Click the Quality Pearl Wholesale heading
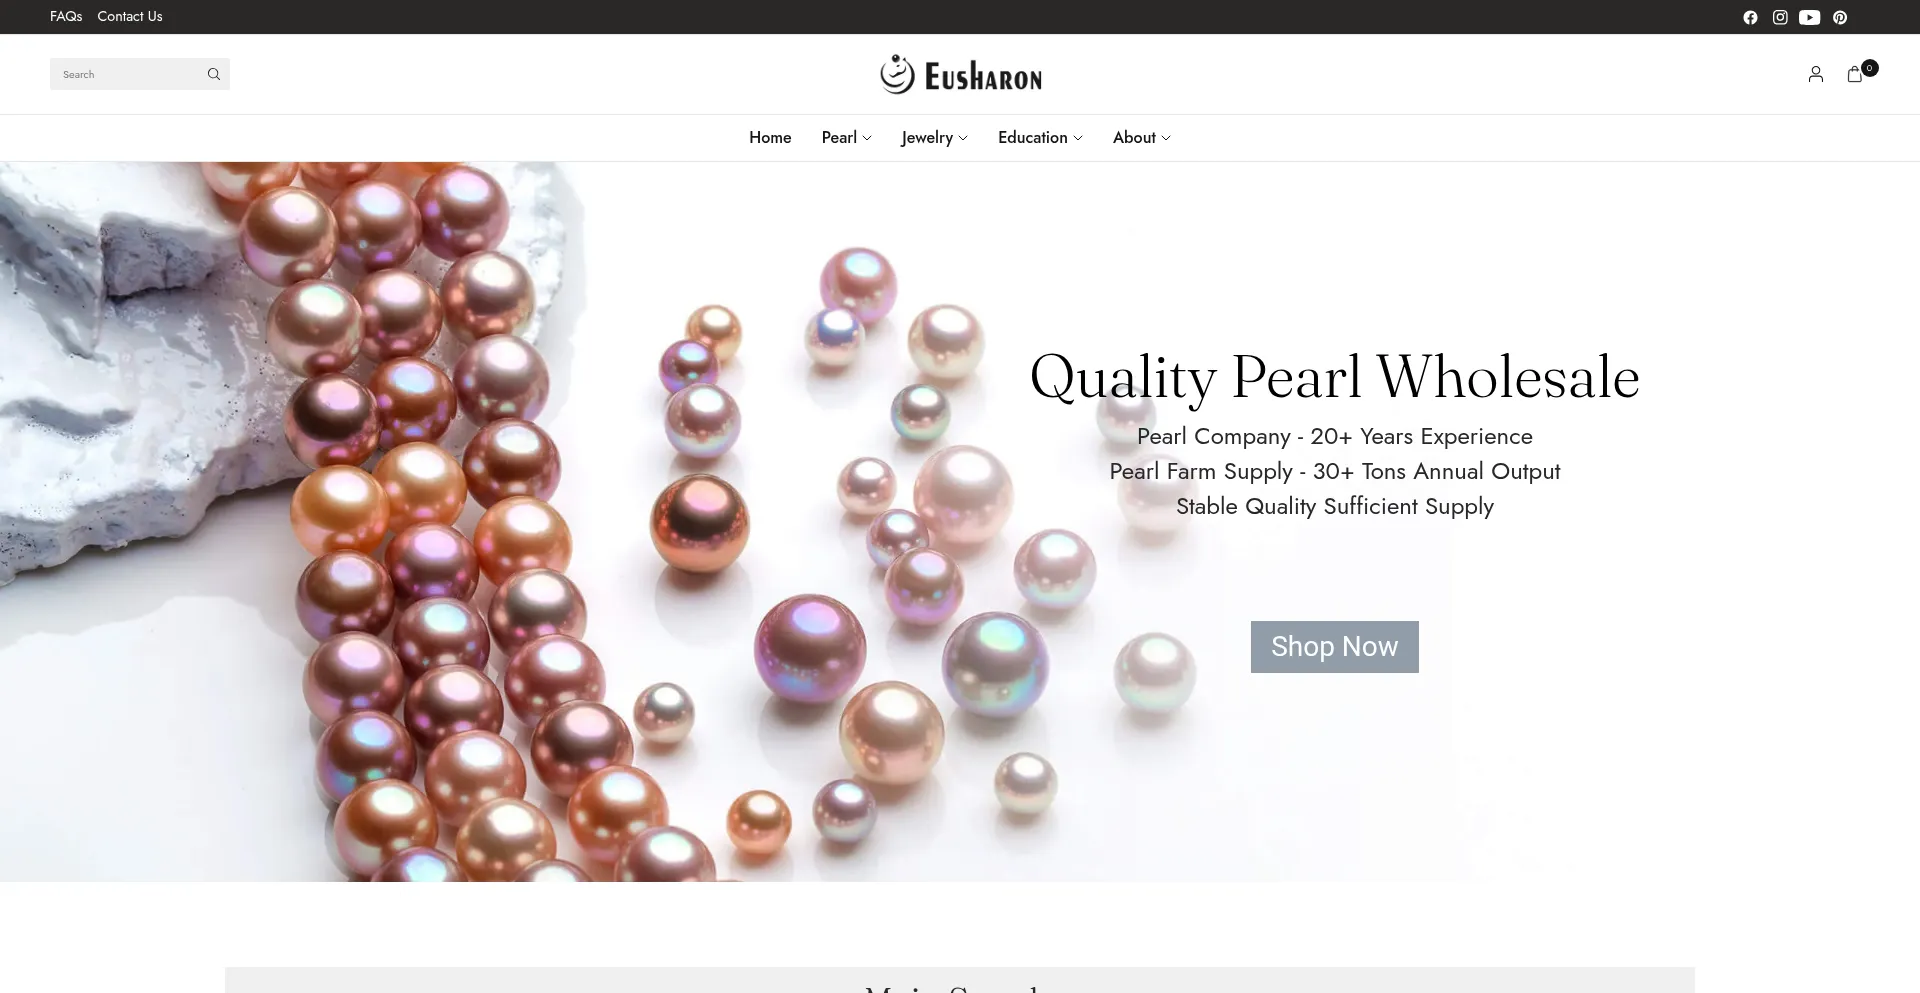This screenshot has width=1920, height=993. (x=1334, y=378)
